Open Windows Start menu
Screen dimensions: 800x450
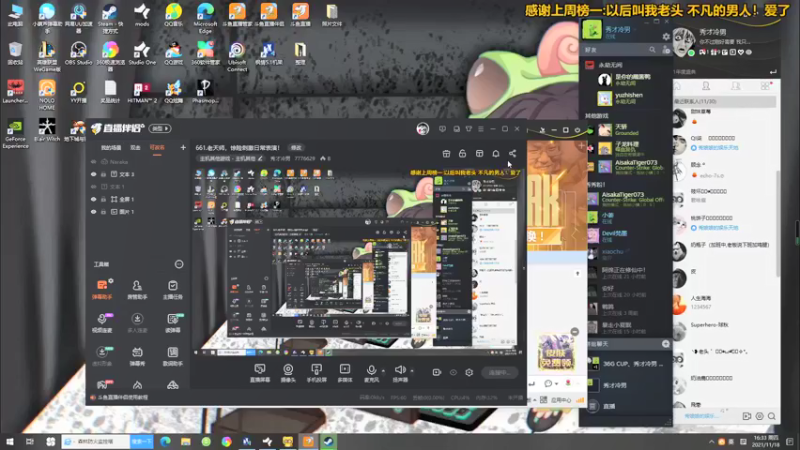10,441
